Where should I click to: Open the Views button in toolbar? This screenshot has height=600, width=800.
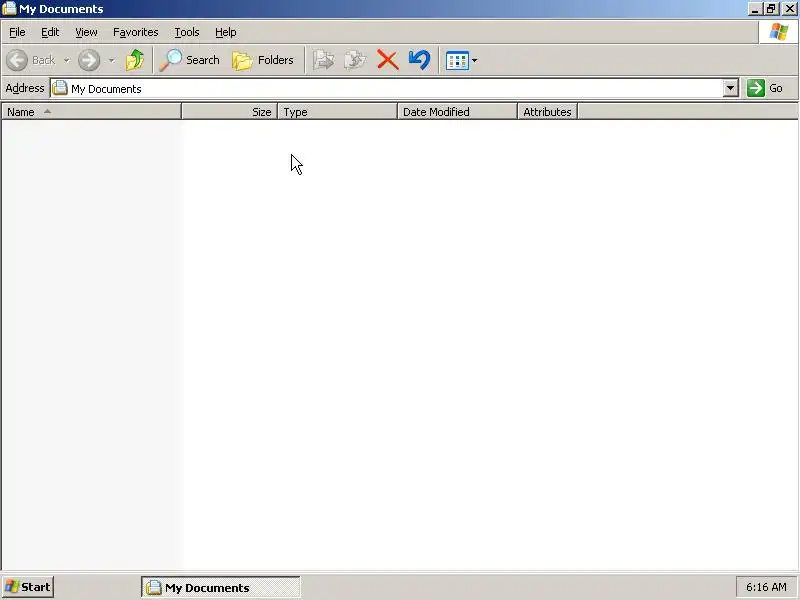[457, 60]
